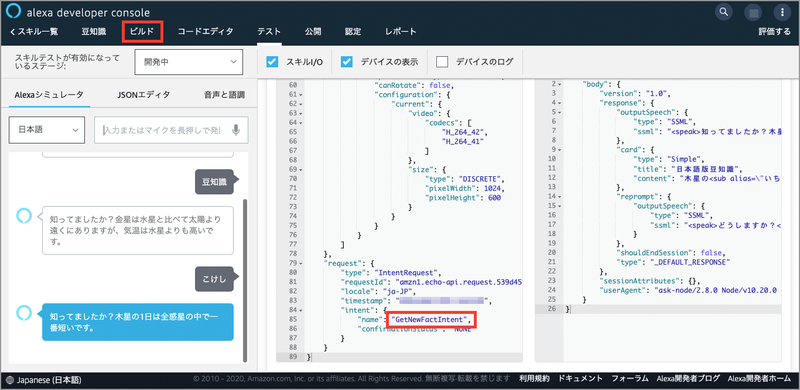800x390 pixels.
Task: Click the globe icon beside Japanese (日本語)
Action: coord(10,380)
